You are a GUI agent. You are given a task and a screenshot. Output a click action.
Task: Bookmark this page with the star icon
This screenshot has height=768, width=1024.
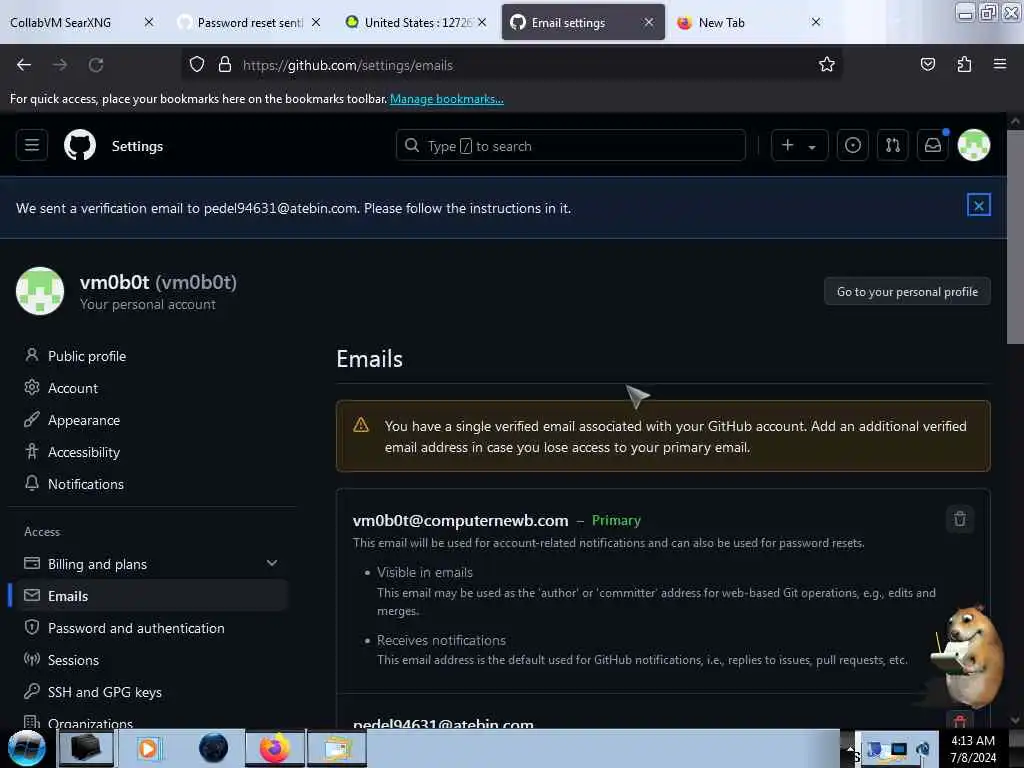click(x=827, y=64)
